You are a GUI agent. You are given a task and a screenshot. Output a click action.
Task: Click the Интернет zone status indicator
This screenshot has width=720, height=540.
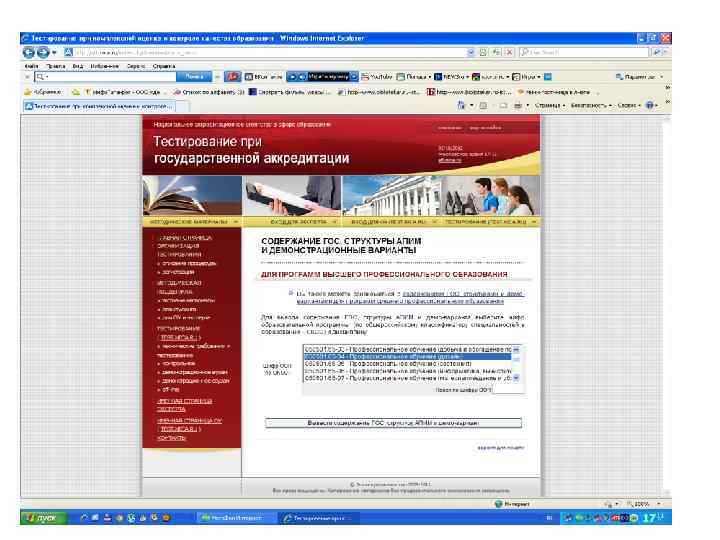pos(512,504)
